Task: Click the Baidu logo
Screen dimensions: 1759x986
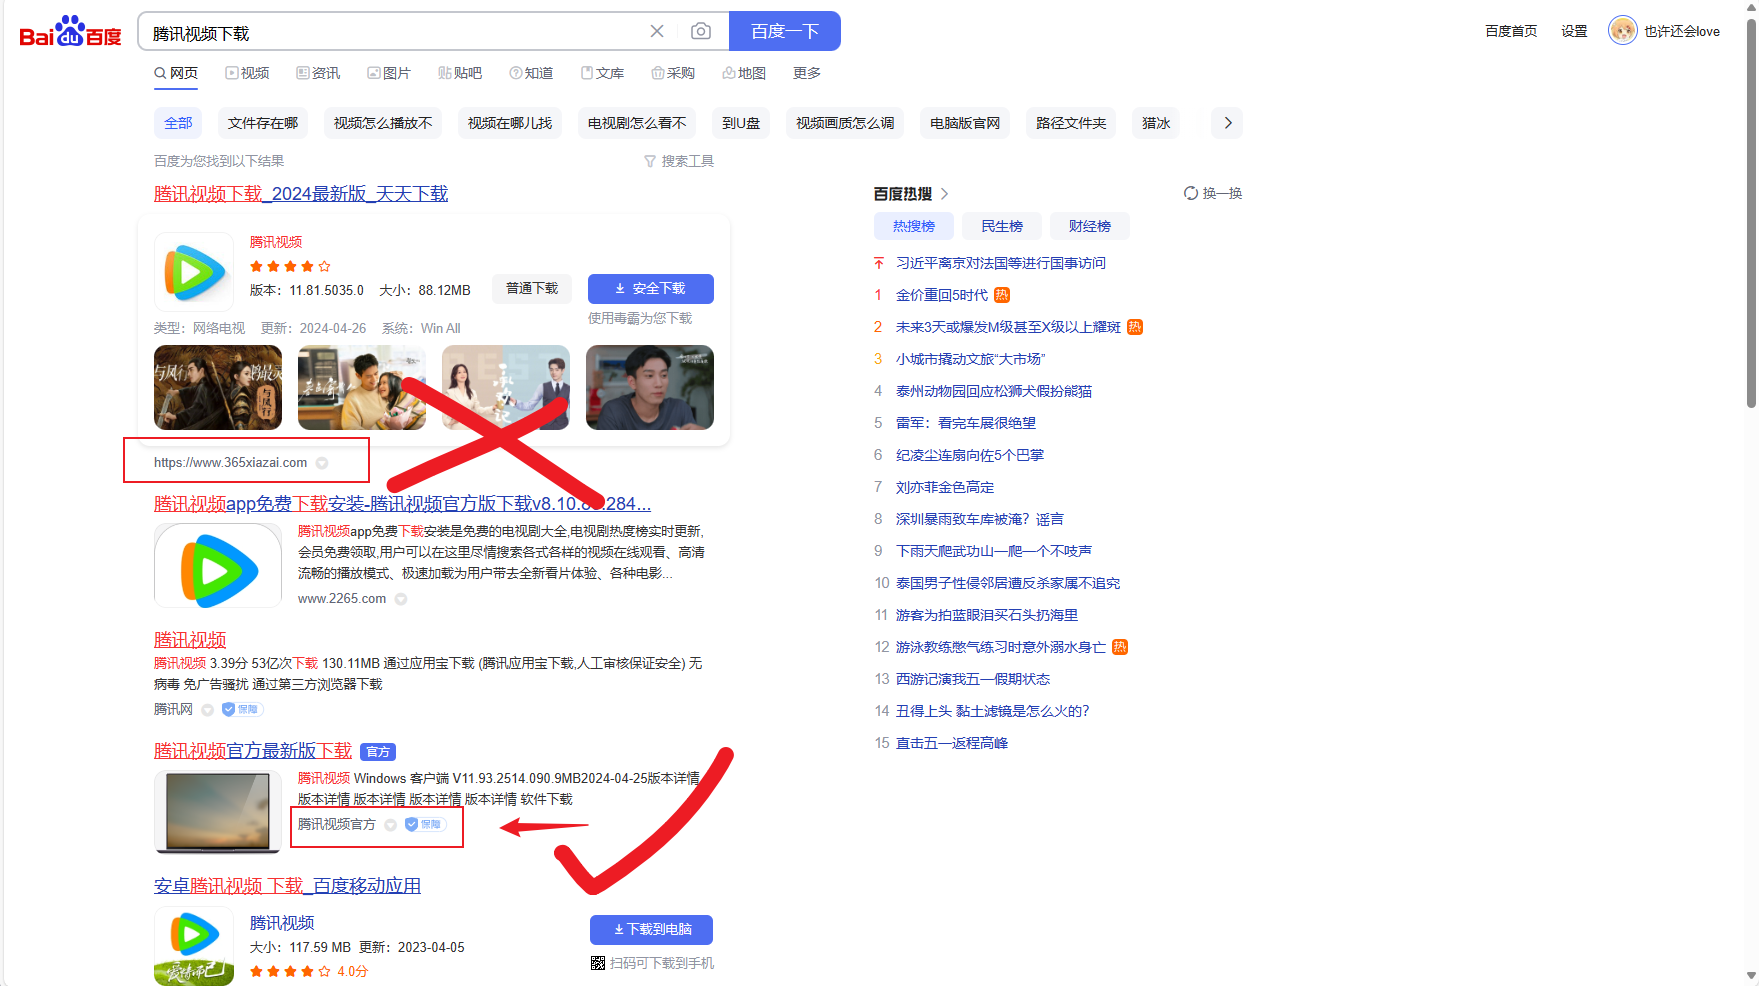Action: point(70,32)
